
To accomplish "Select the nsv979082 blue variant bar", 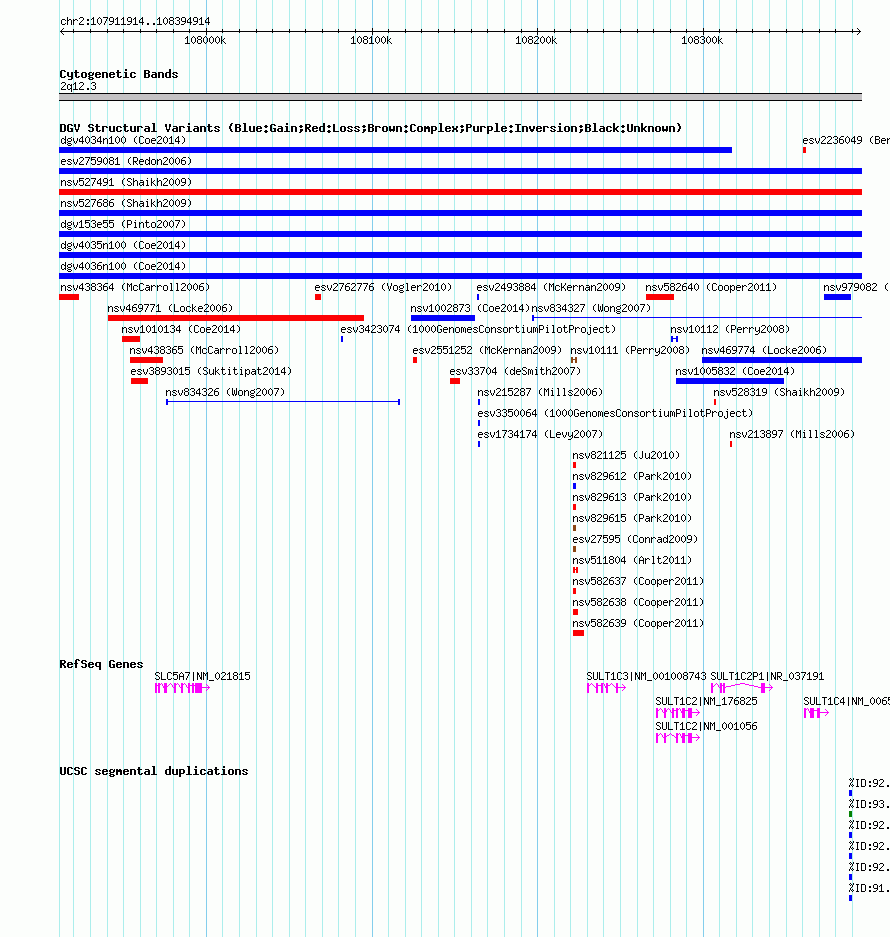I will pyautogui.click(x=837, y=297).
